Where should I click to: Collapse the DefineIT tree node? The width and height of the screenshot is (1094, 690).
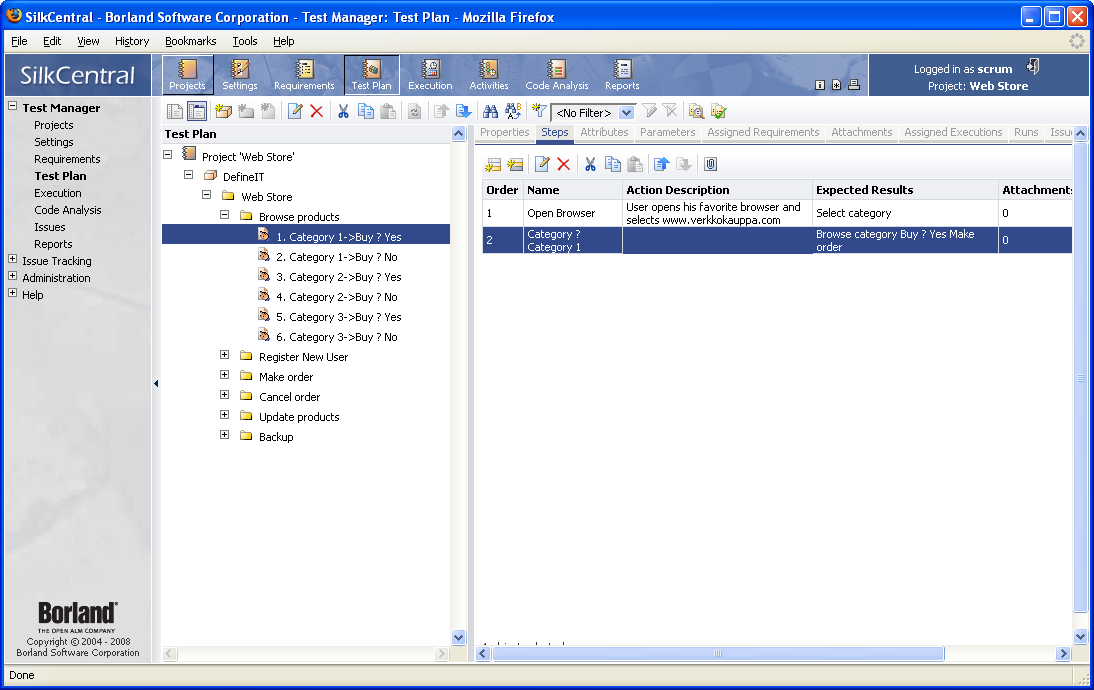click(188, 174)
